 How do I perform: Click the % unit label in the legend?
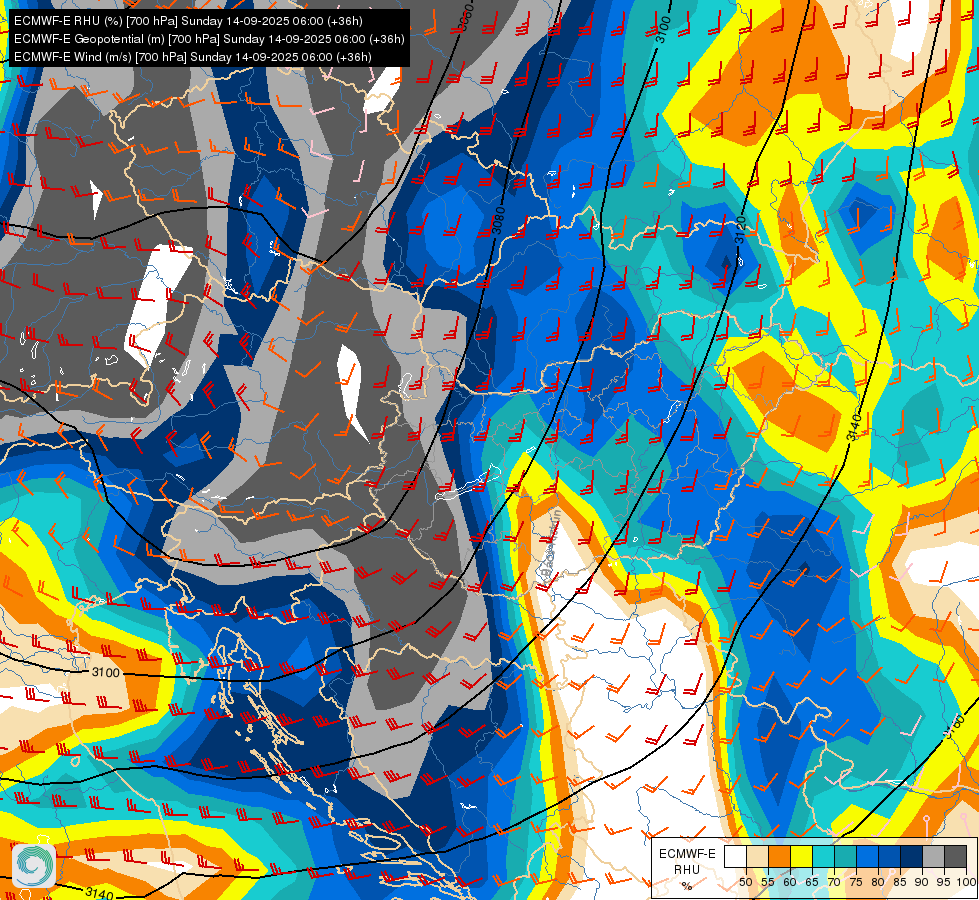pos(687,886)
